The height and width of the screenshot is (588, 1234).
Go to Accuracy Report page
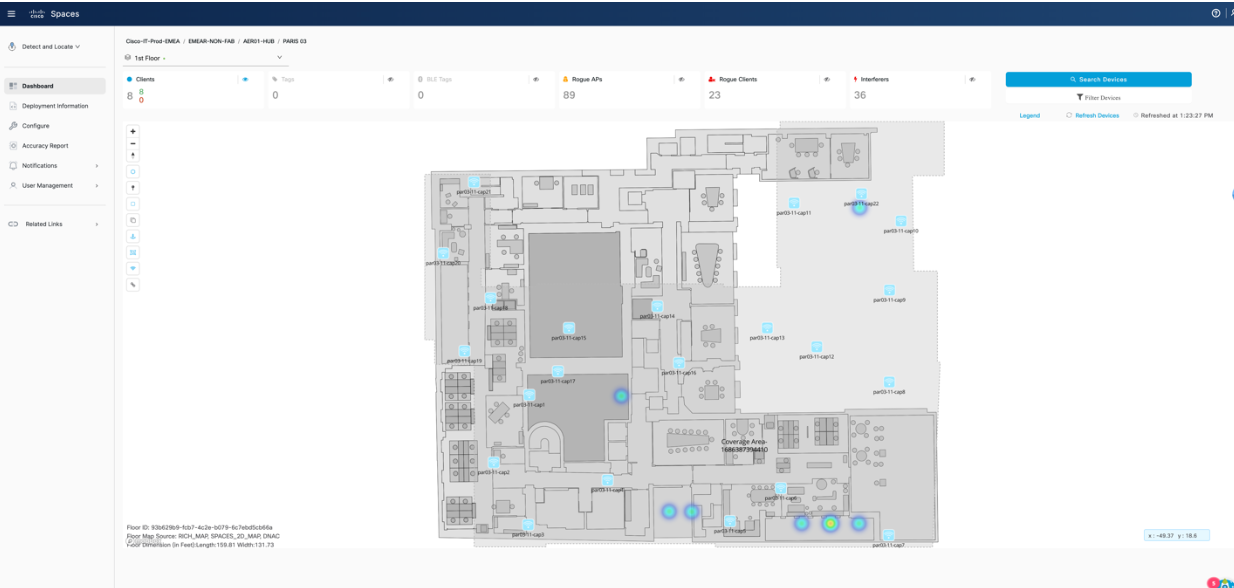(x=44, y=146)
